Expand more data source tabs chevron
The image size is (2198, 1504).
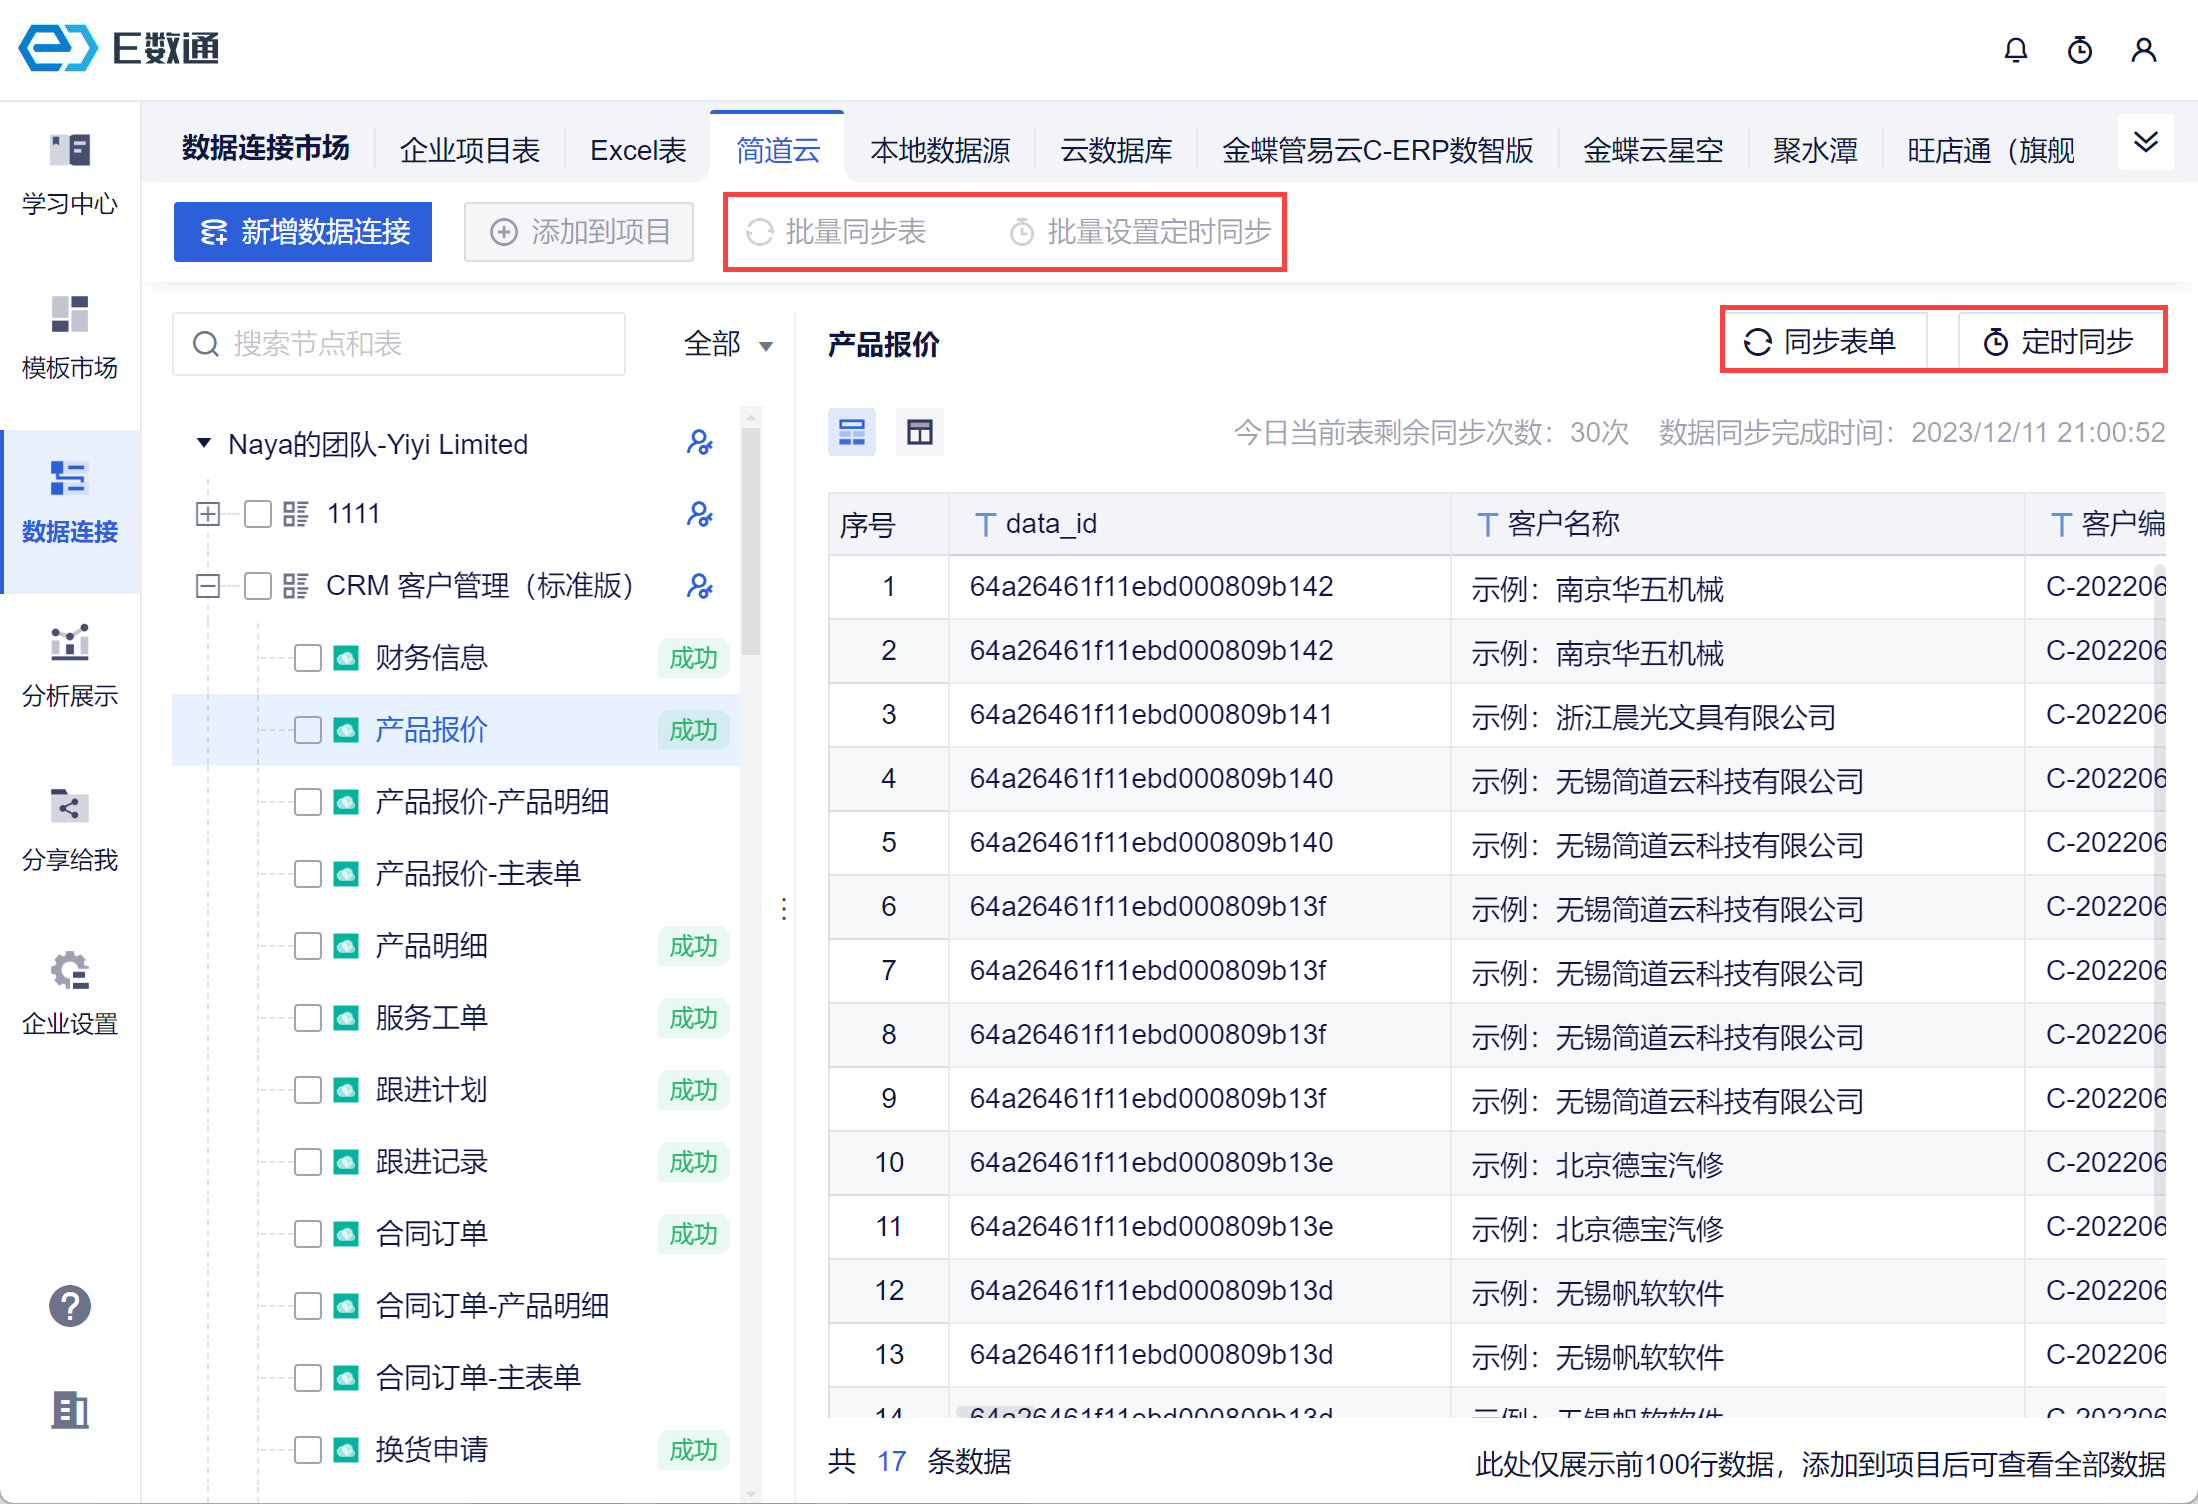(x=2145, y=142)
